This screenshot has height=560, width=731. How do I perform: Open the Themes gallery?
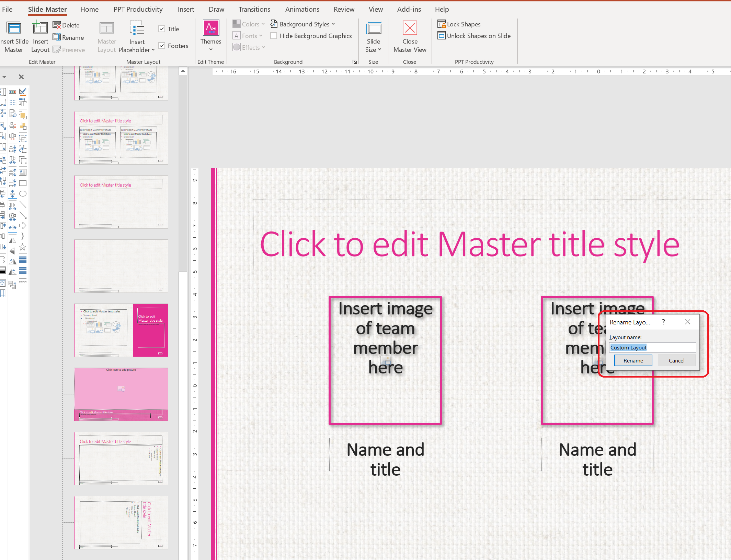tap(211, 35)
